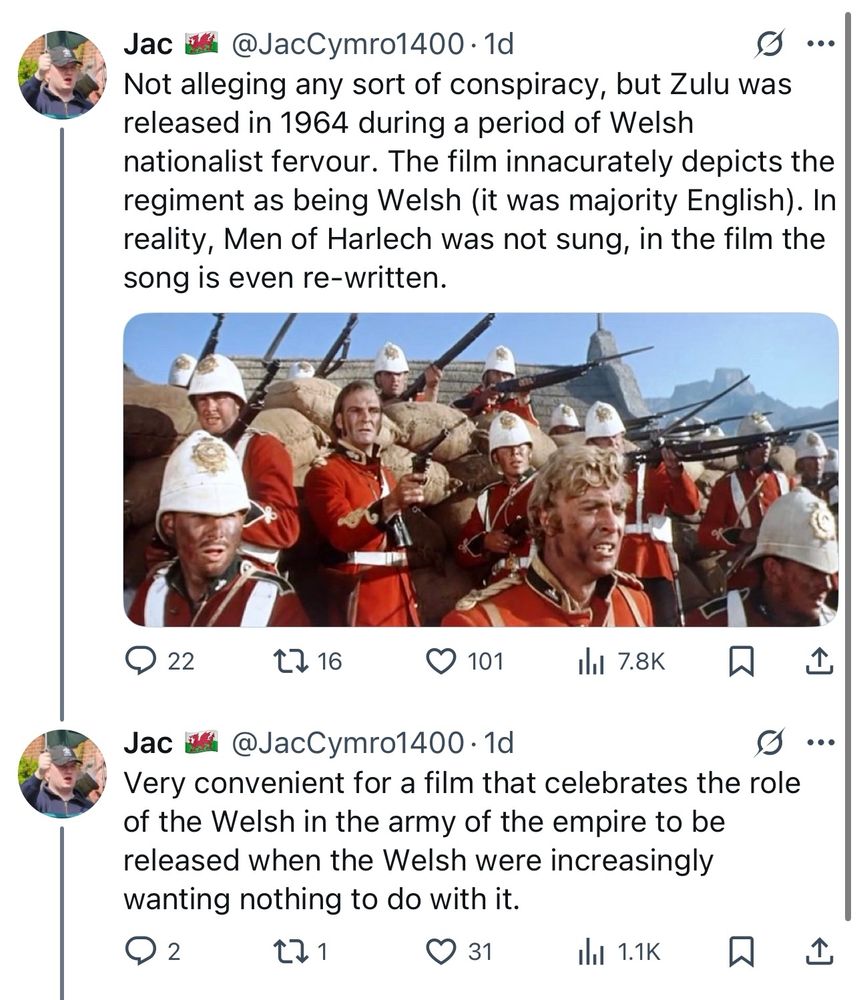The image size is (857, 1000).
Task: View analytics showing 7.8K views
Action: (x=622, y=661)
